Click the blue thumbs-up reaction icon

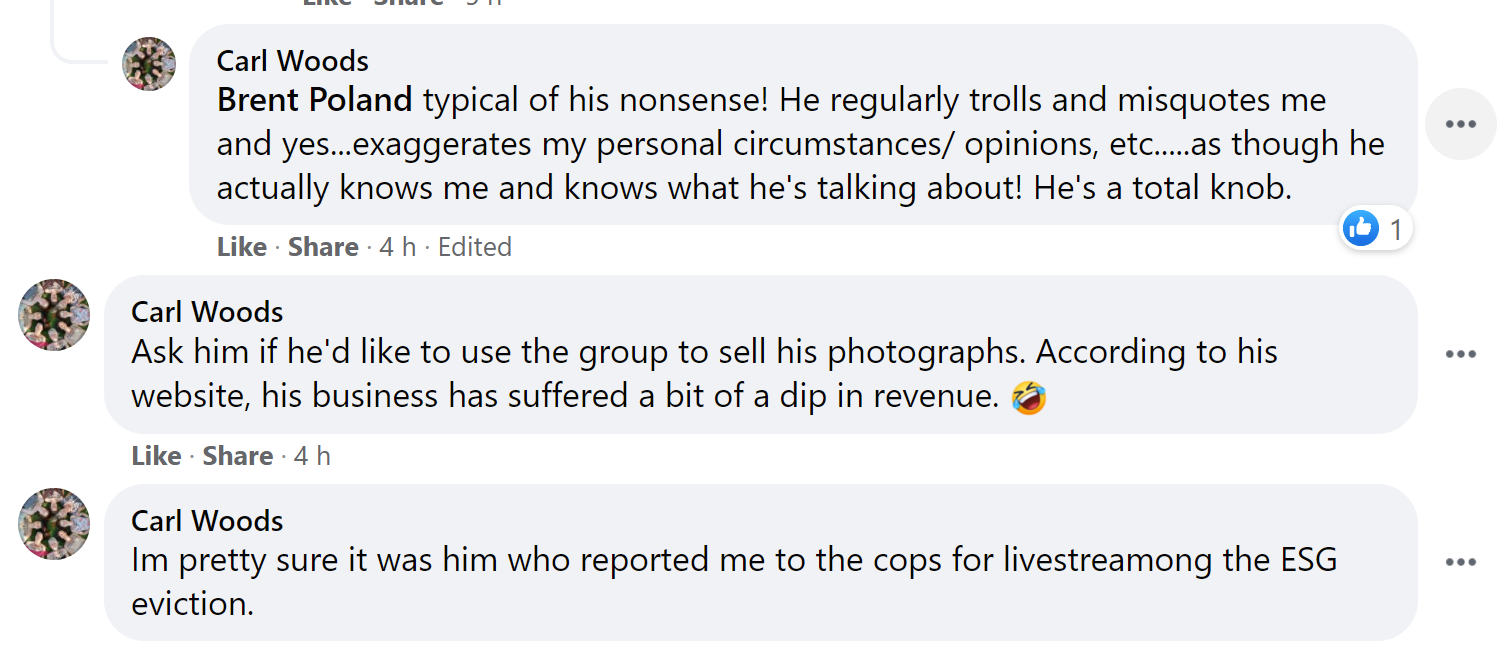(1361, 229)
